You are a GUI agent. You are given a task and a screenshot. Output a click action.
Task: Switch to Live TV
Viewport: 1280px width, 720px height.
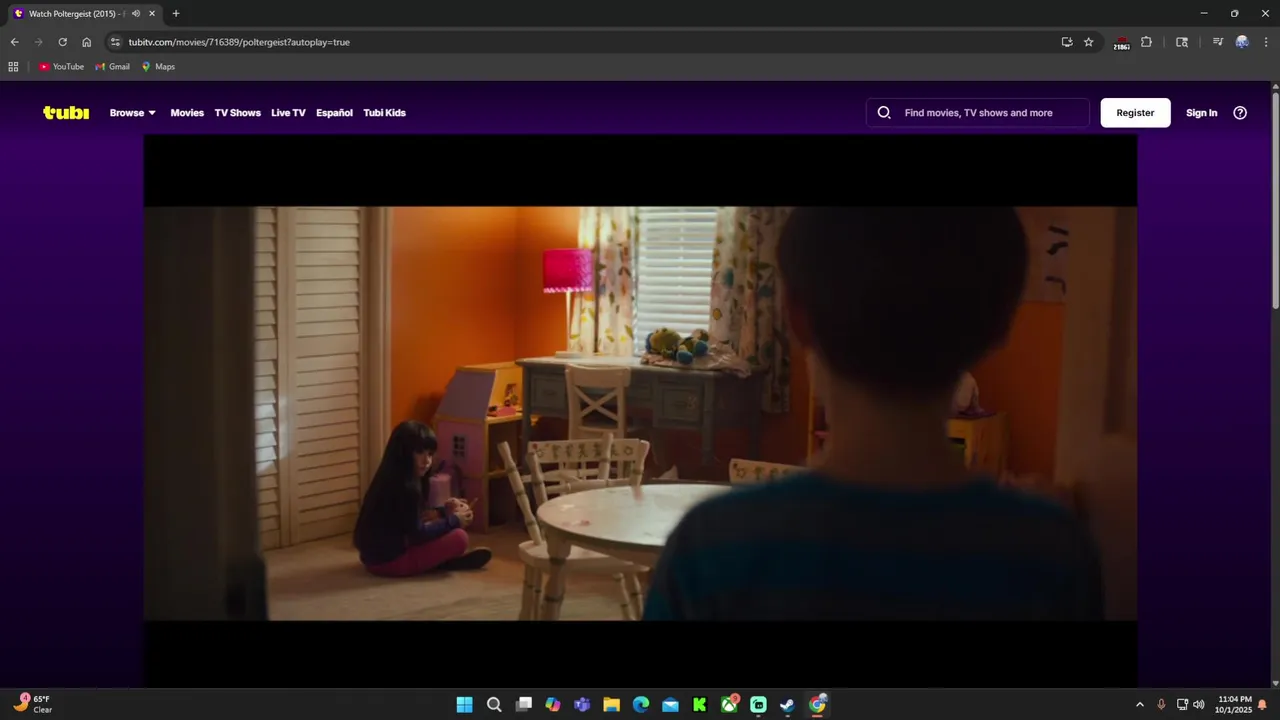click(288, 113)
